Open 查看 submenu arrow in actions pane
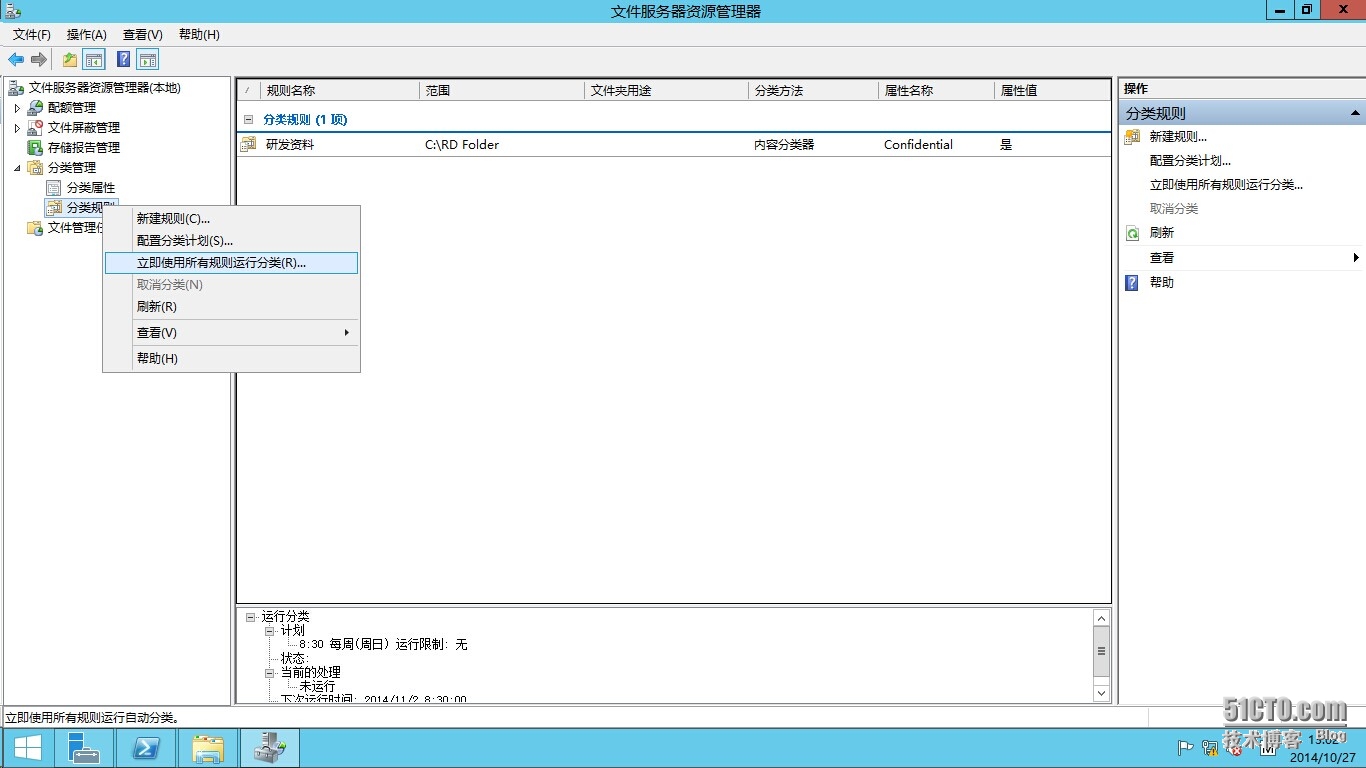 1356,258
